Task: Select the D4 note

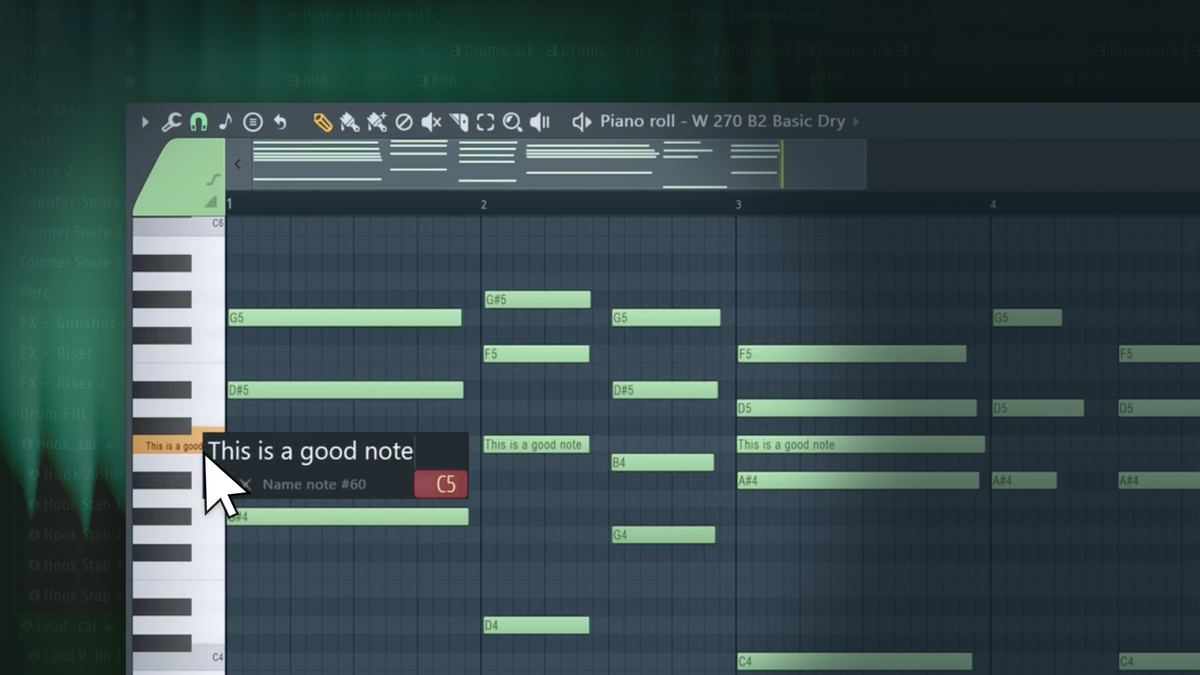Action: [536, 626]
